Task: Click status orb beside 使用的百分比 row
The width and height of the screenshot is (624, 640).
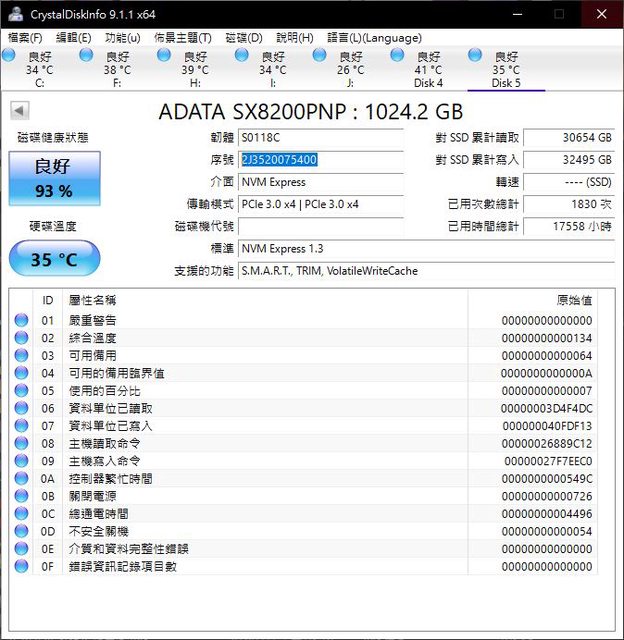Action: click(21, 390)
